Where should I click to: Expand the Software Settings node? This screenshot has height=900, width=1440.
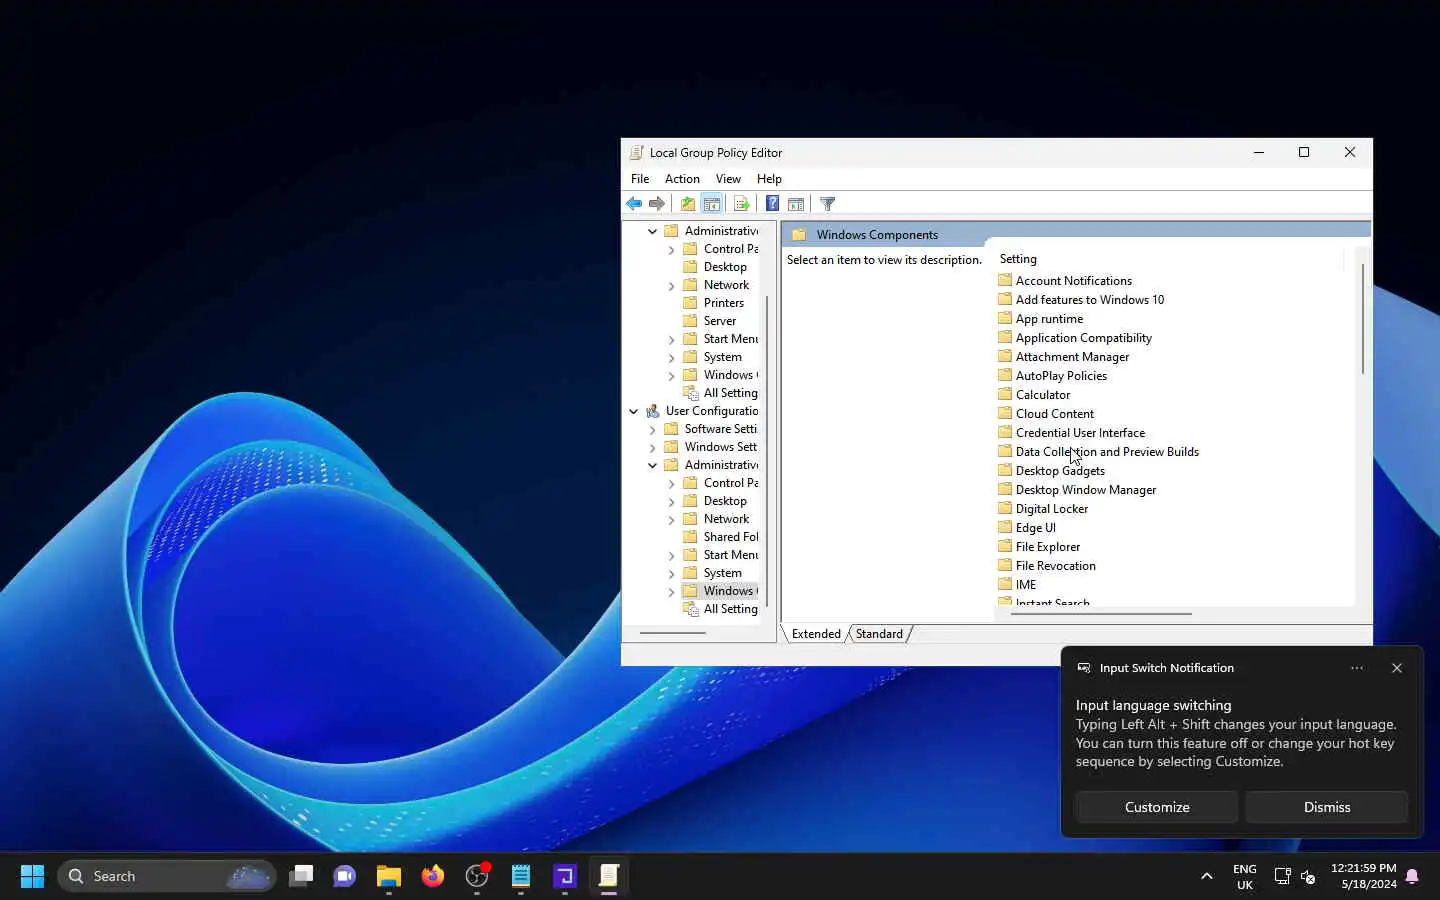click(x=653, y=429)
